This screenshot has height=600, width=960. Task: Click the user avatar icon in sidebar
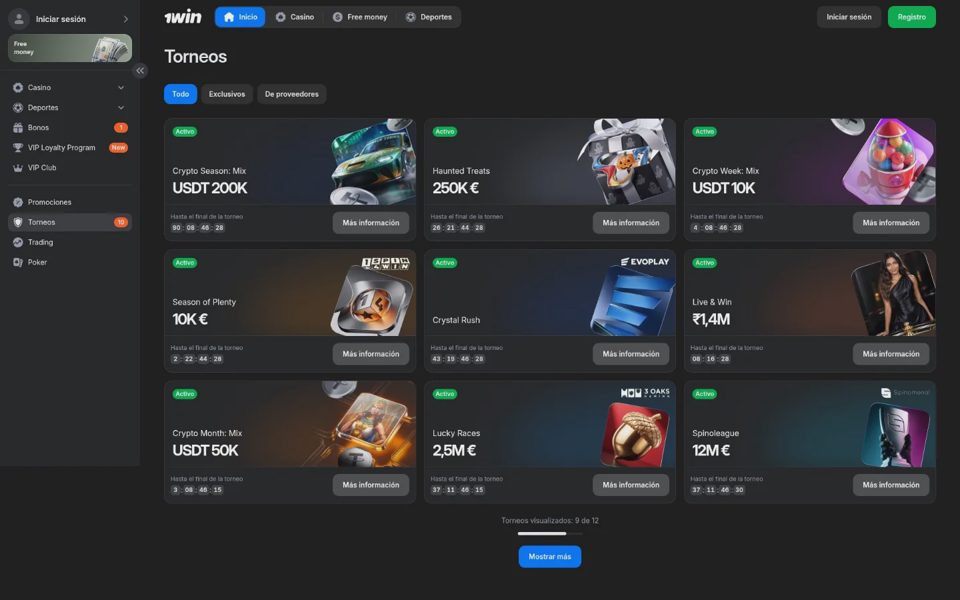coord(19,19)
